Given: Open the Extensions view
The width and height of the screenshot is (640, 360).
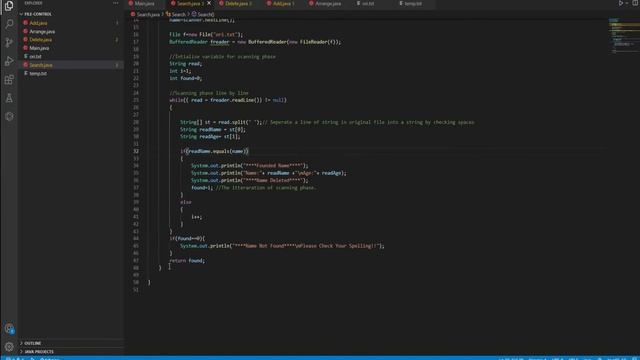Looking at the screenshot, I should coord(9,80).
